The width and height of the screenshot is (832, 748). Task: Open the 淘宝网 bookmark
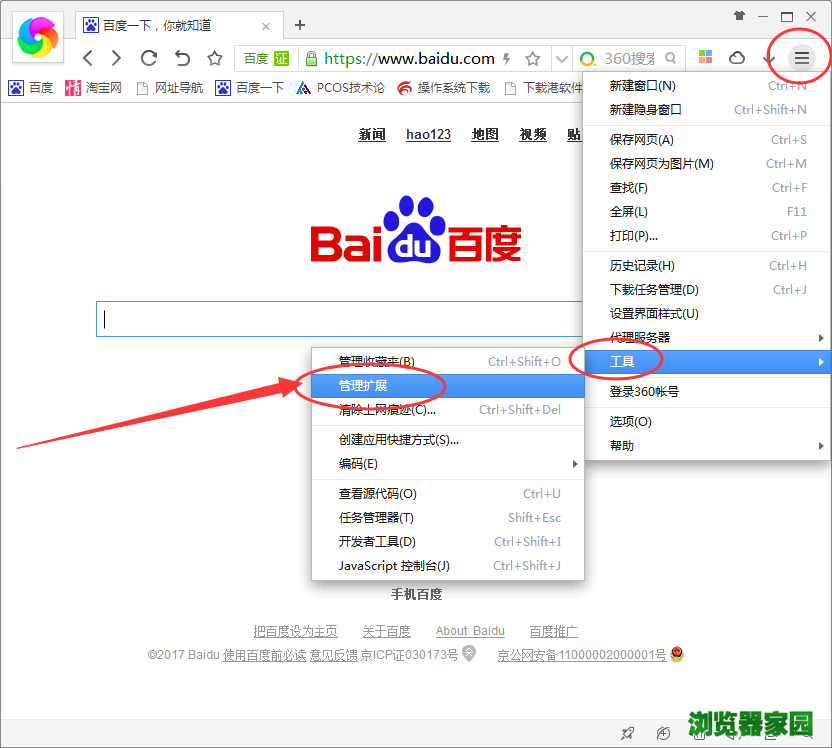(x=93, y=88)
